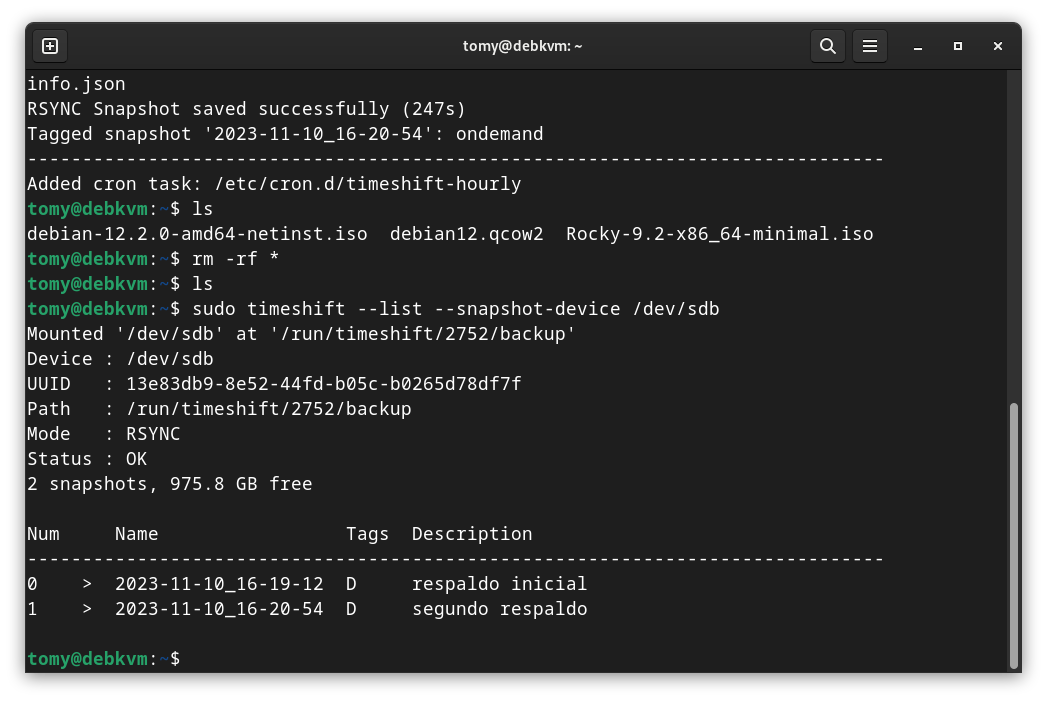The width and height of the screenshot is (1047, 701).
Task: Close the terminal window
Action: [x=998, y=46]
